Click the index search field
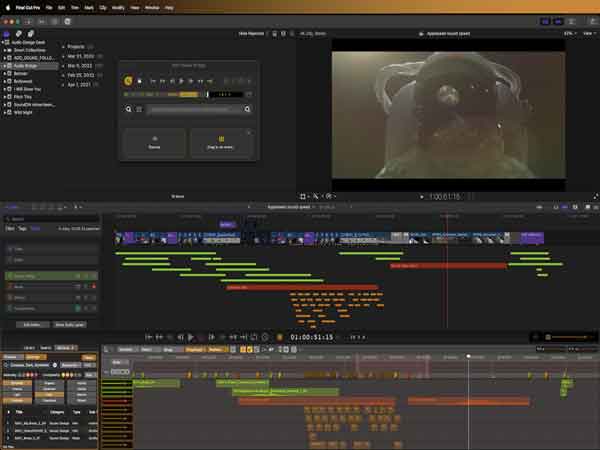The image size is (600, 450). (52, 219)
